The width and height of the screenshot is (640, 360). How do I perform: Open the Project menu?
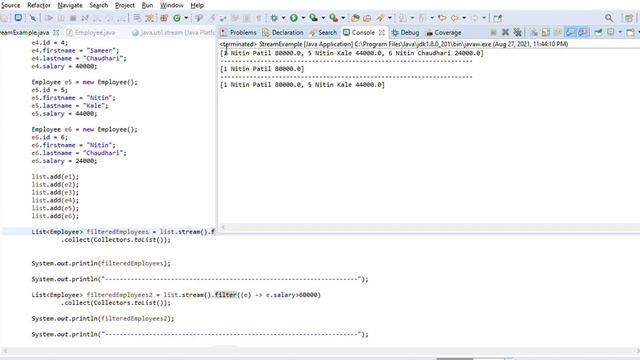coord(124,5)
